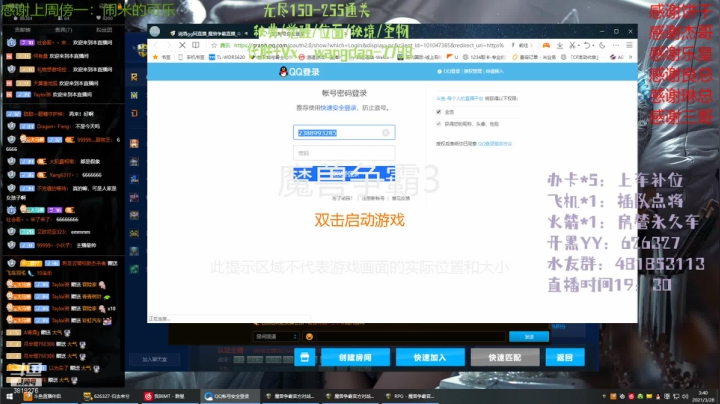This screenshot has height=404, width=720.
Task: Click the QQ penguin logo
Action: [283, 72]
